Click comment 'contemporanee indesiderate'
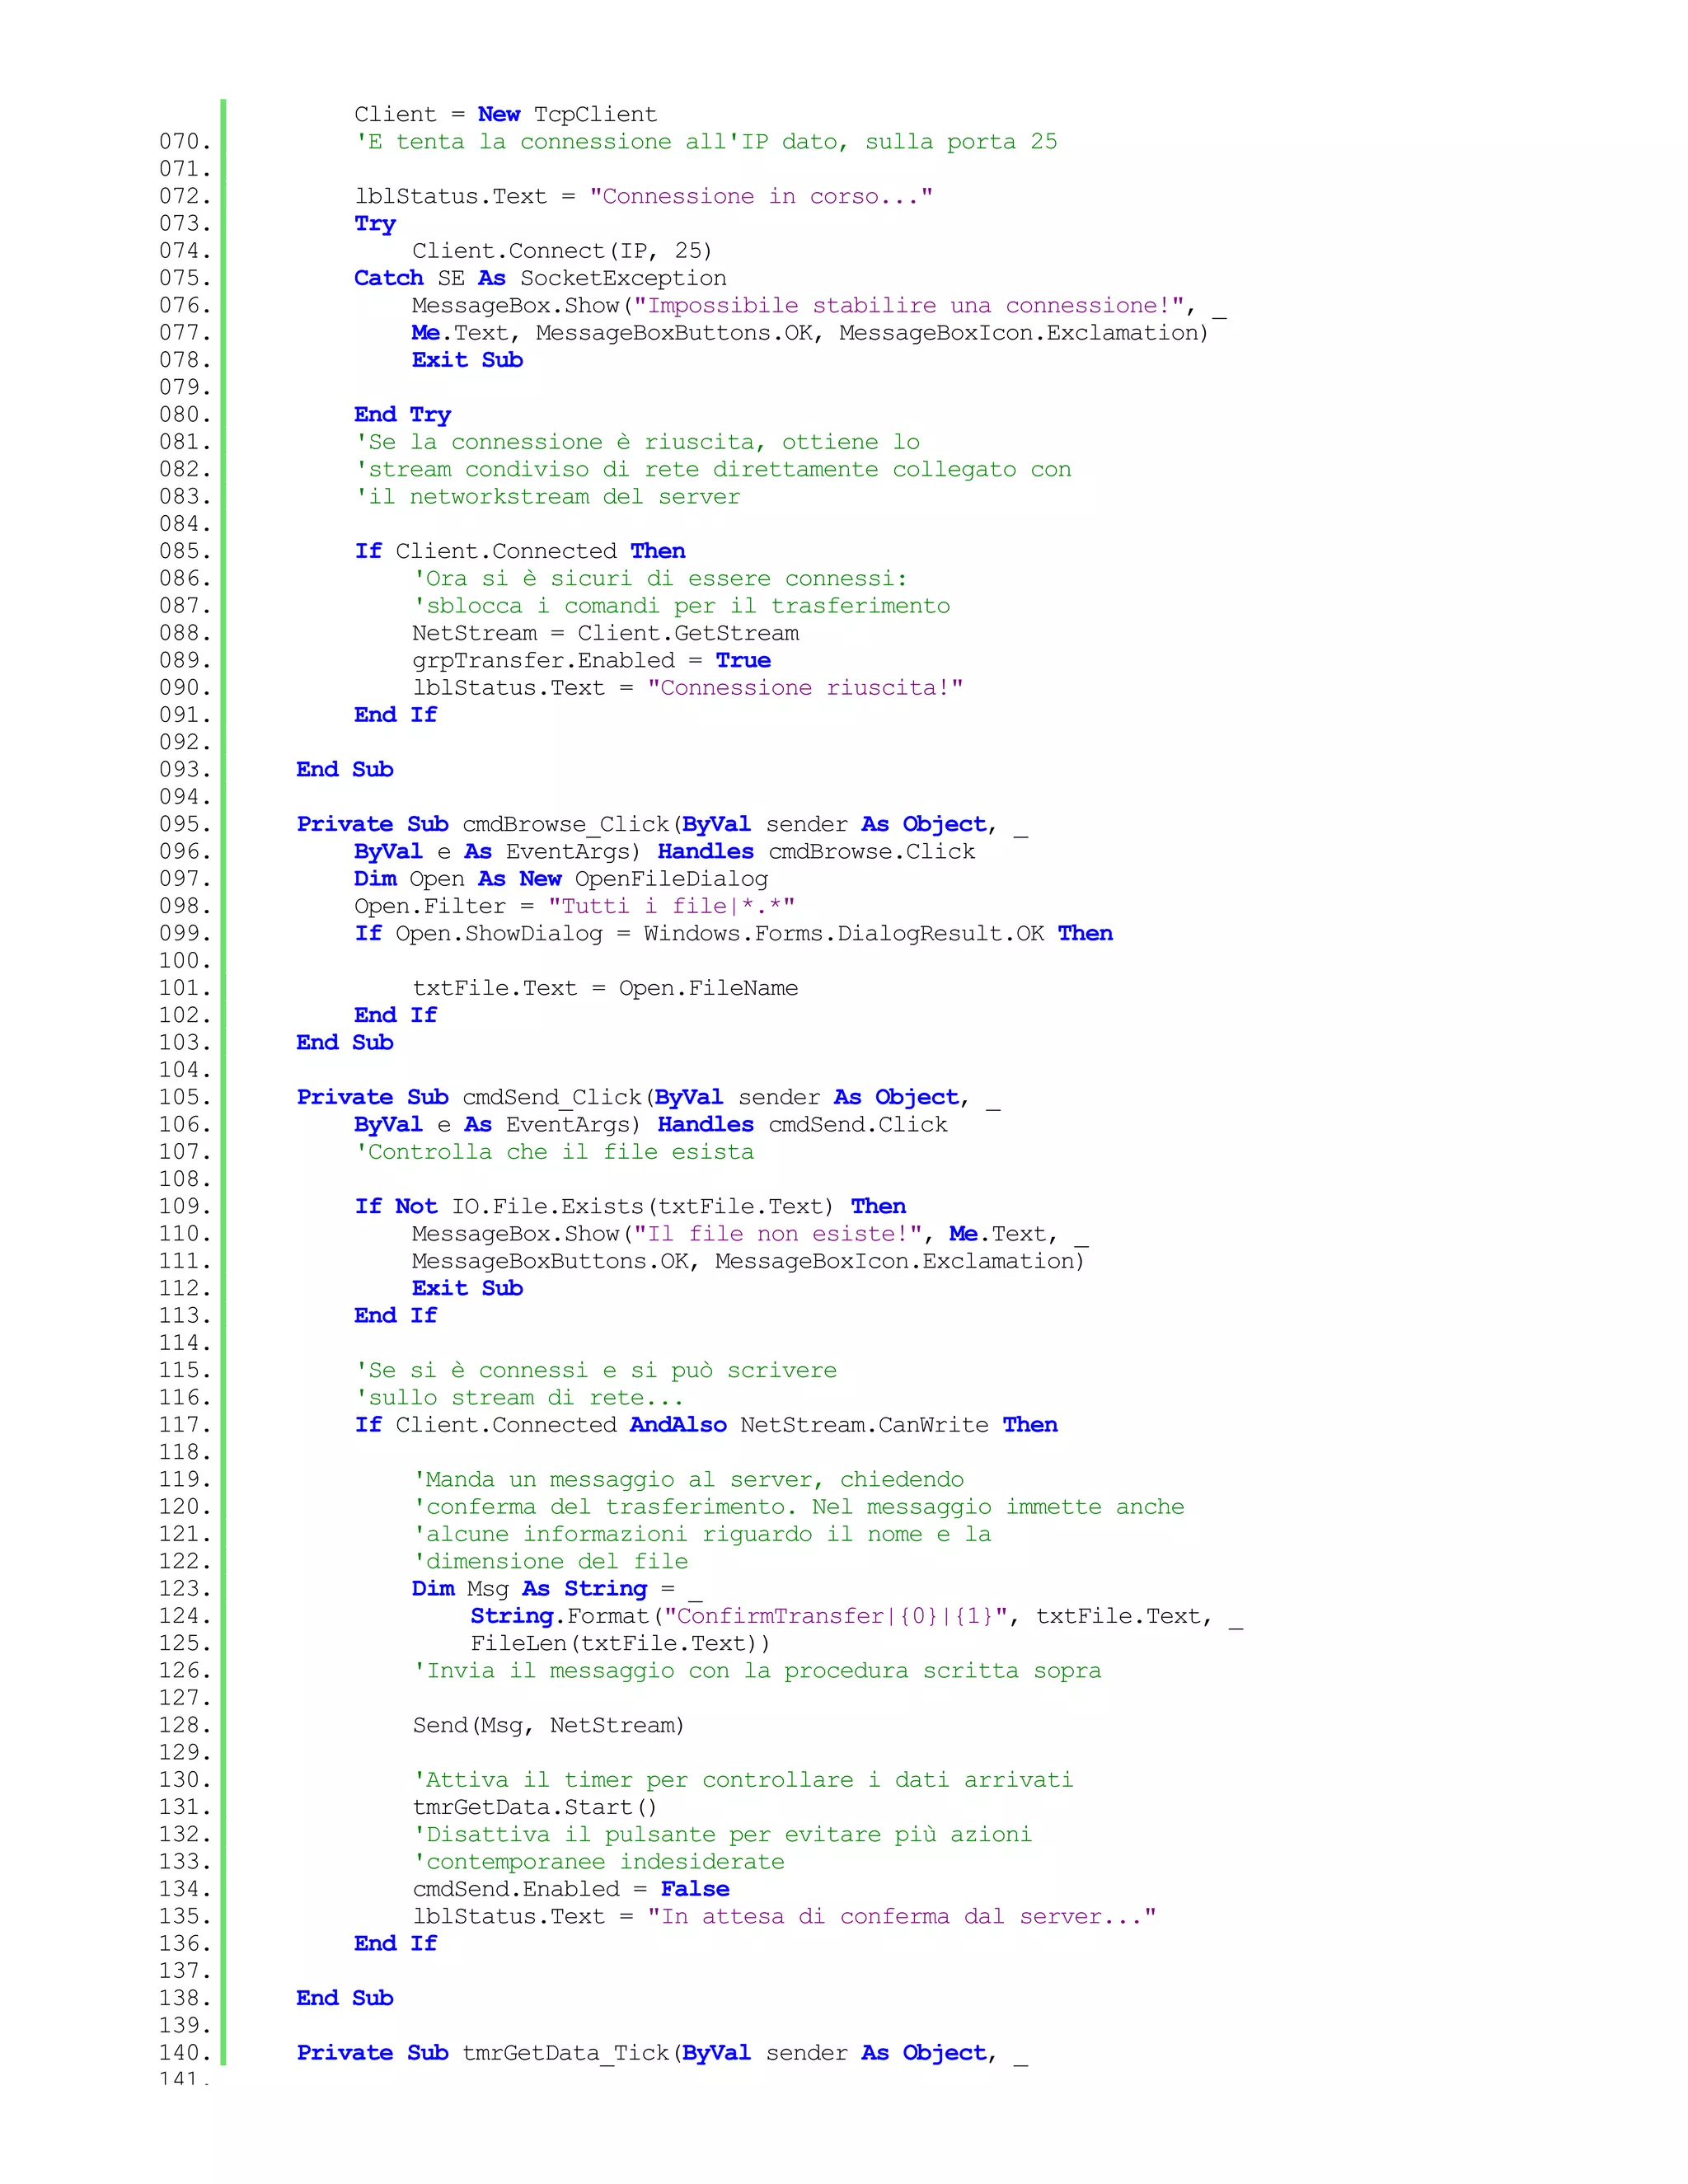This screenshot has width=1688, height=2184. tap(598, 1862)
